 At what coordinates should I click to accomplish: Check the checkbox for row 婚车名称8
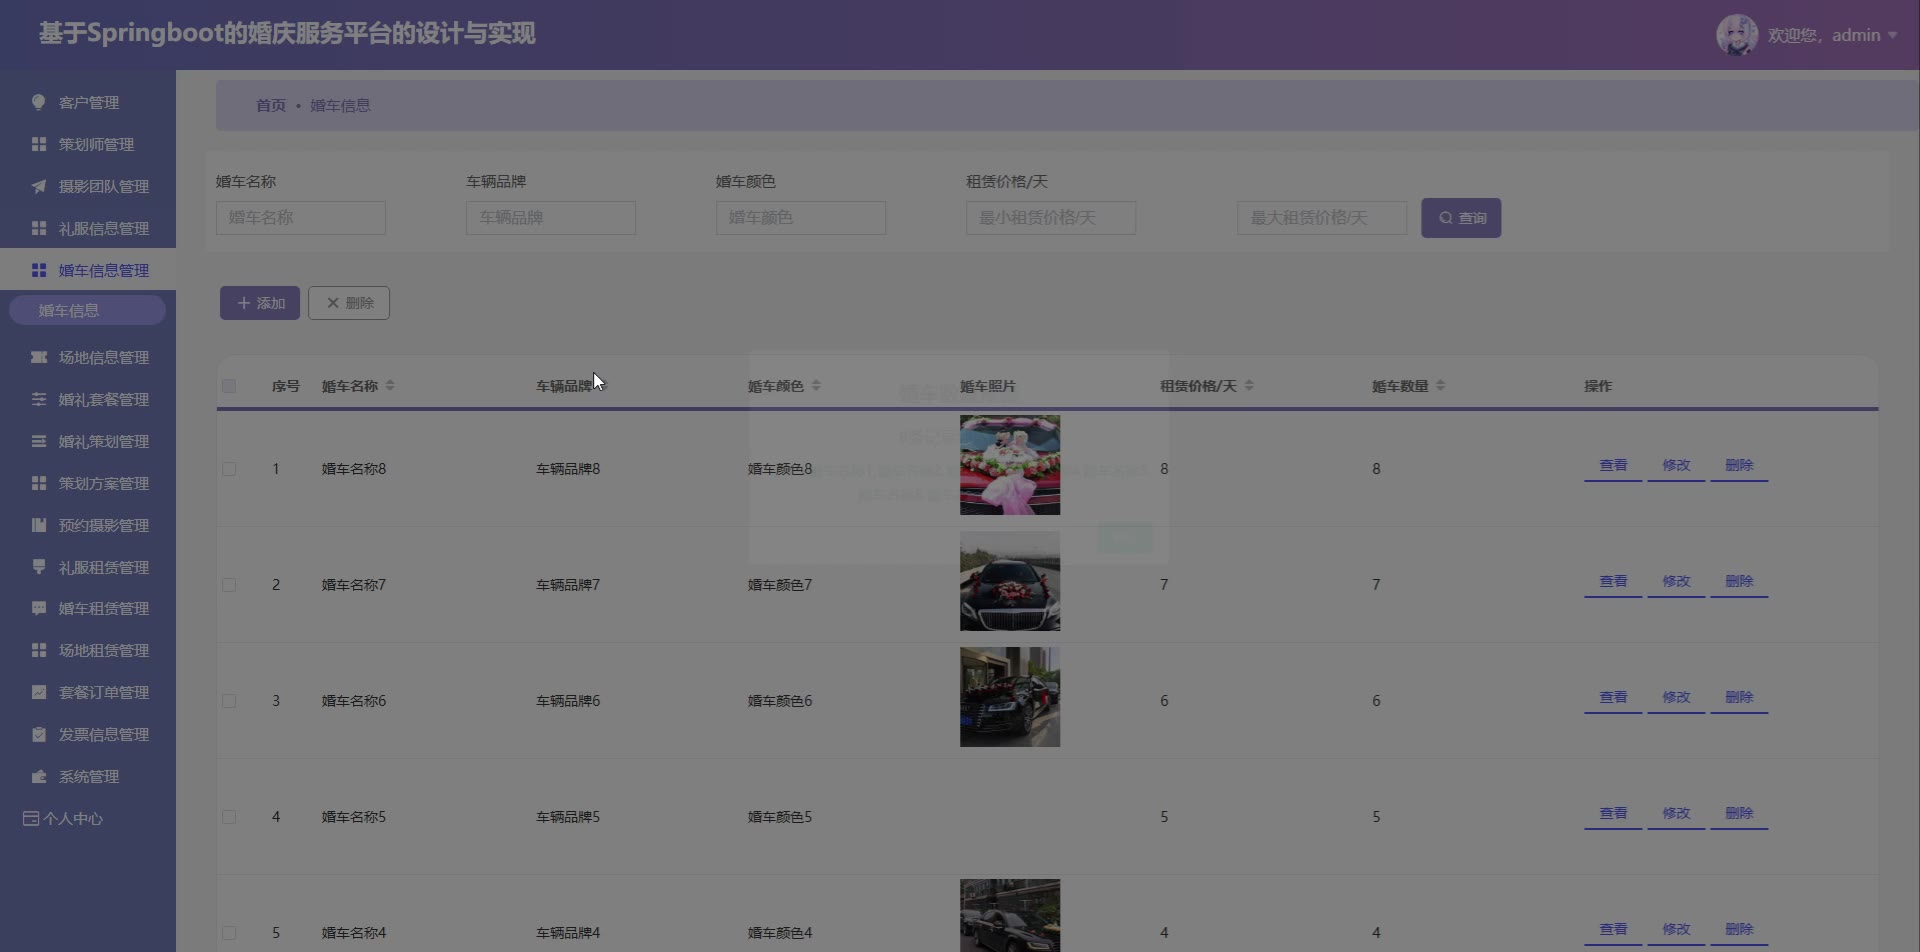229,469
